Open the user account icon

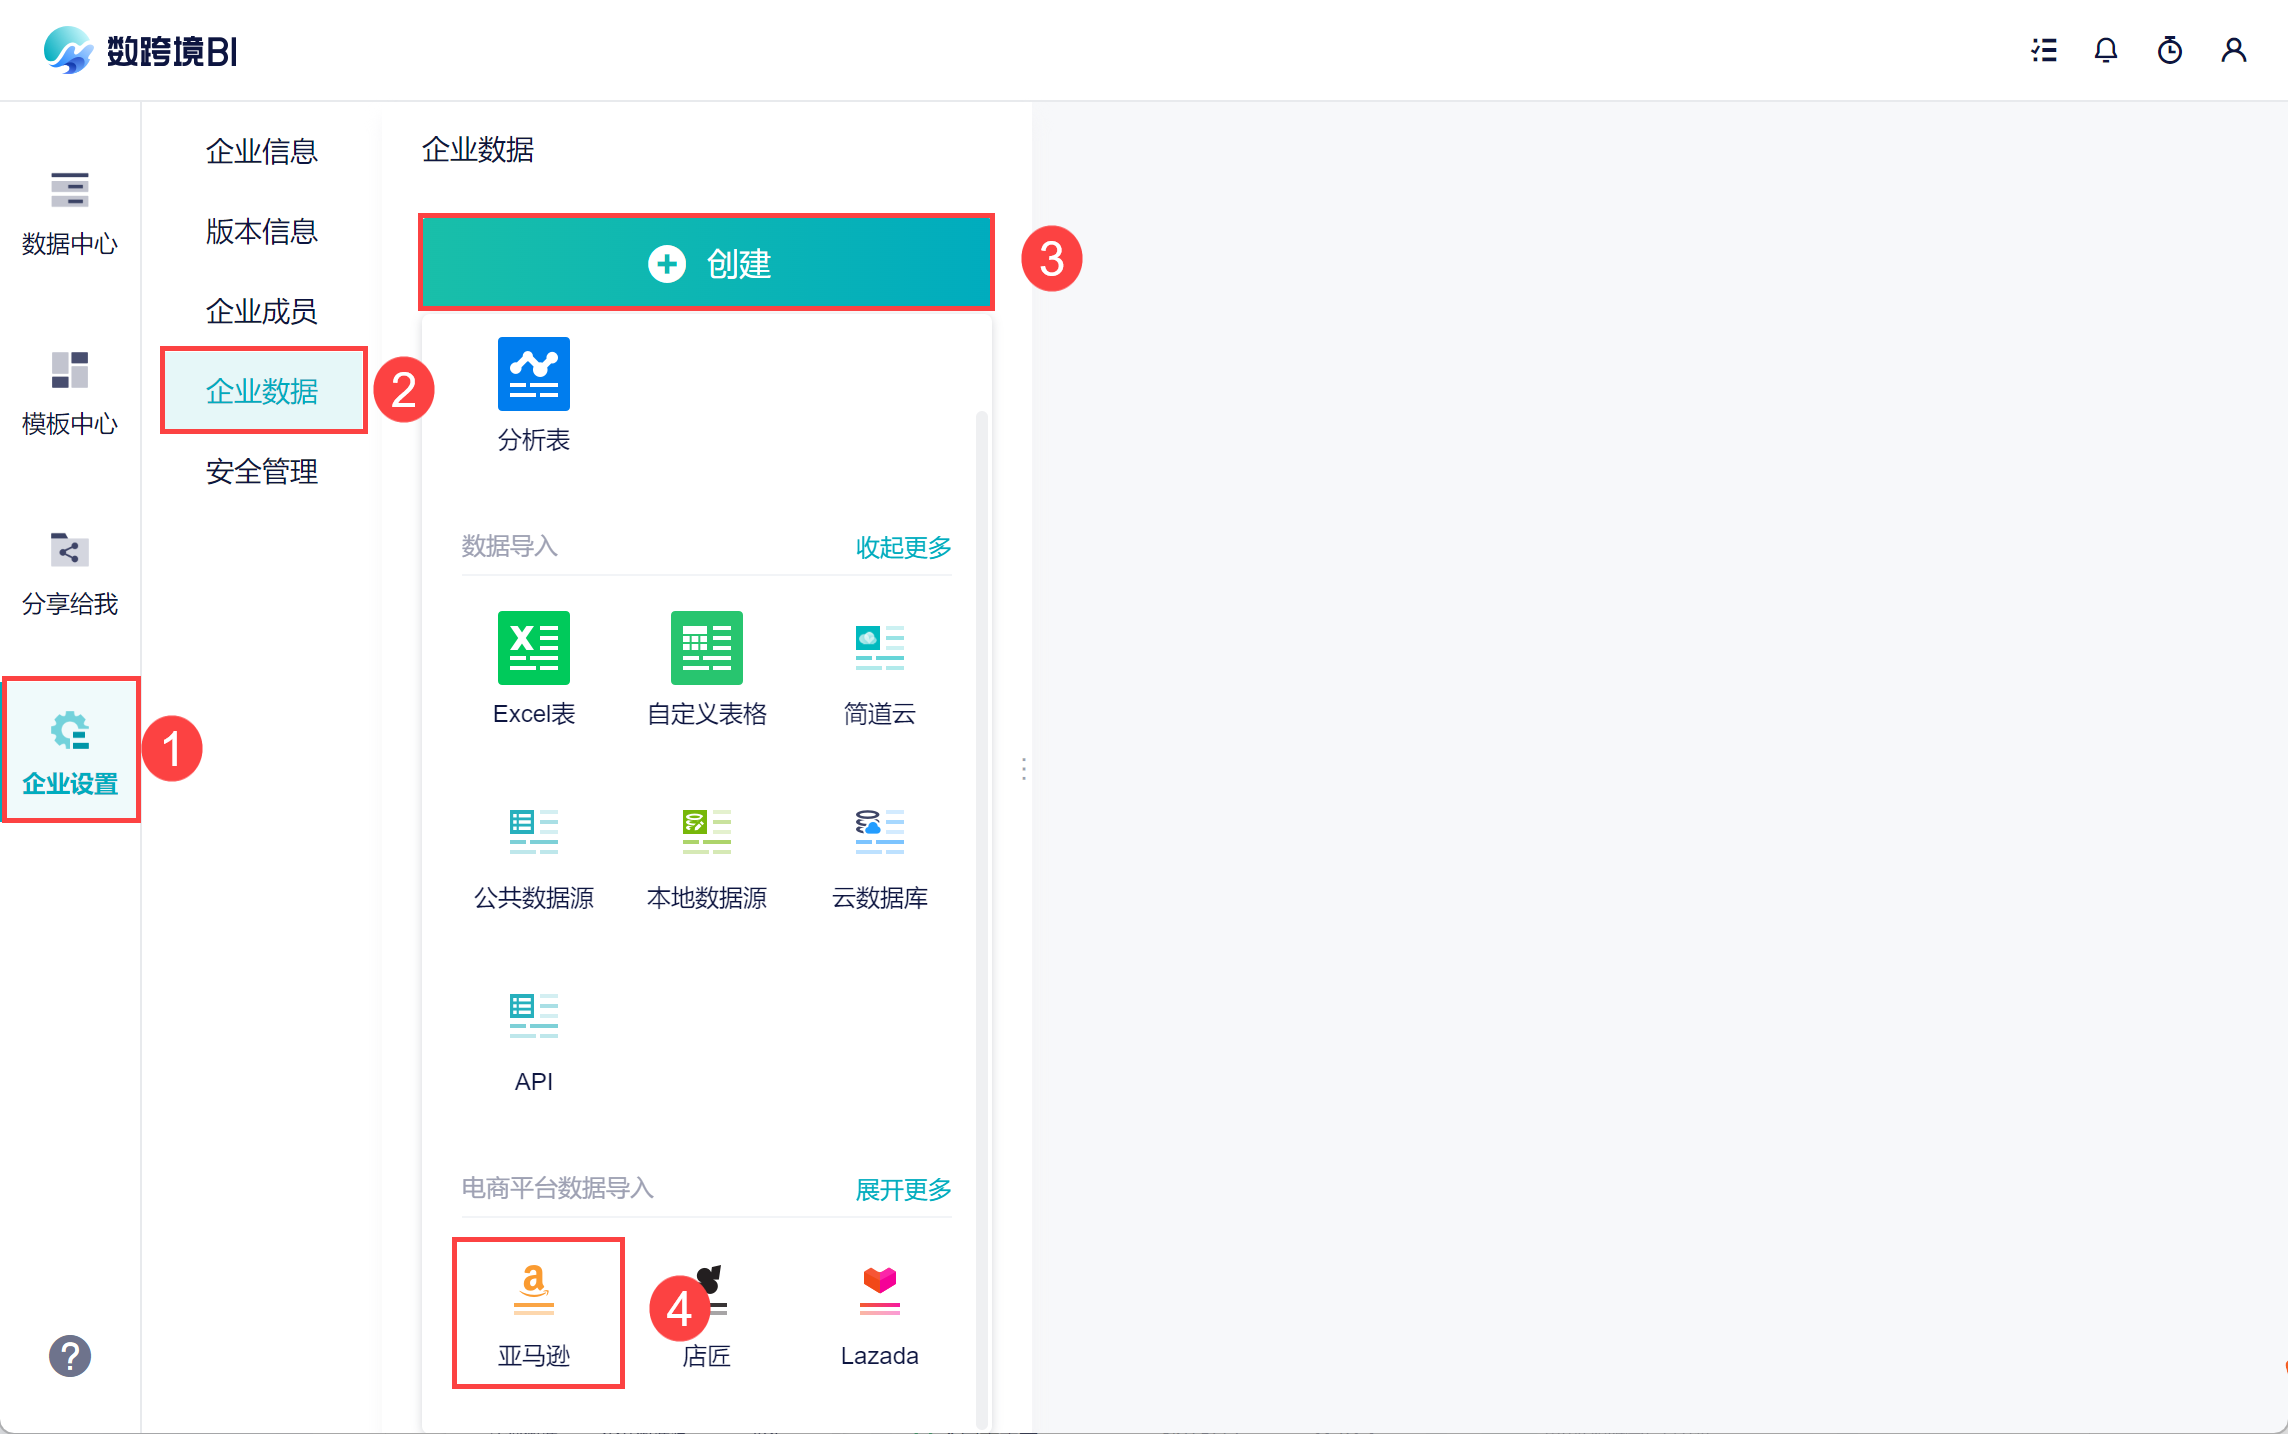(x=2233, y=50)
